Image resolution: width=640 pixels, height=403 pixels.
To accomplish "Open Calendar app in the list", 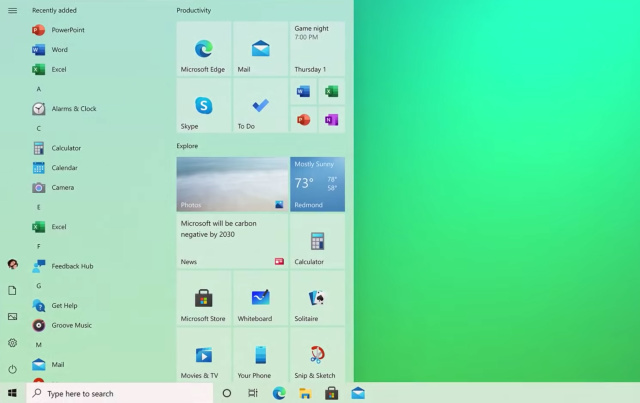I will coord(55,168).
